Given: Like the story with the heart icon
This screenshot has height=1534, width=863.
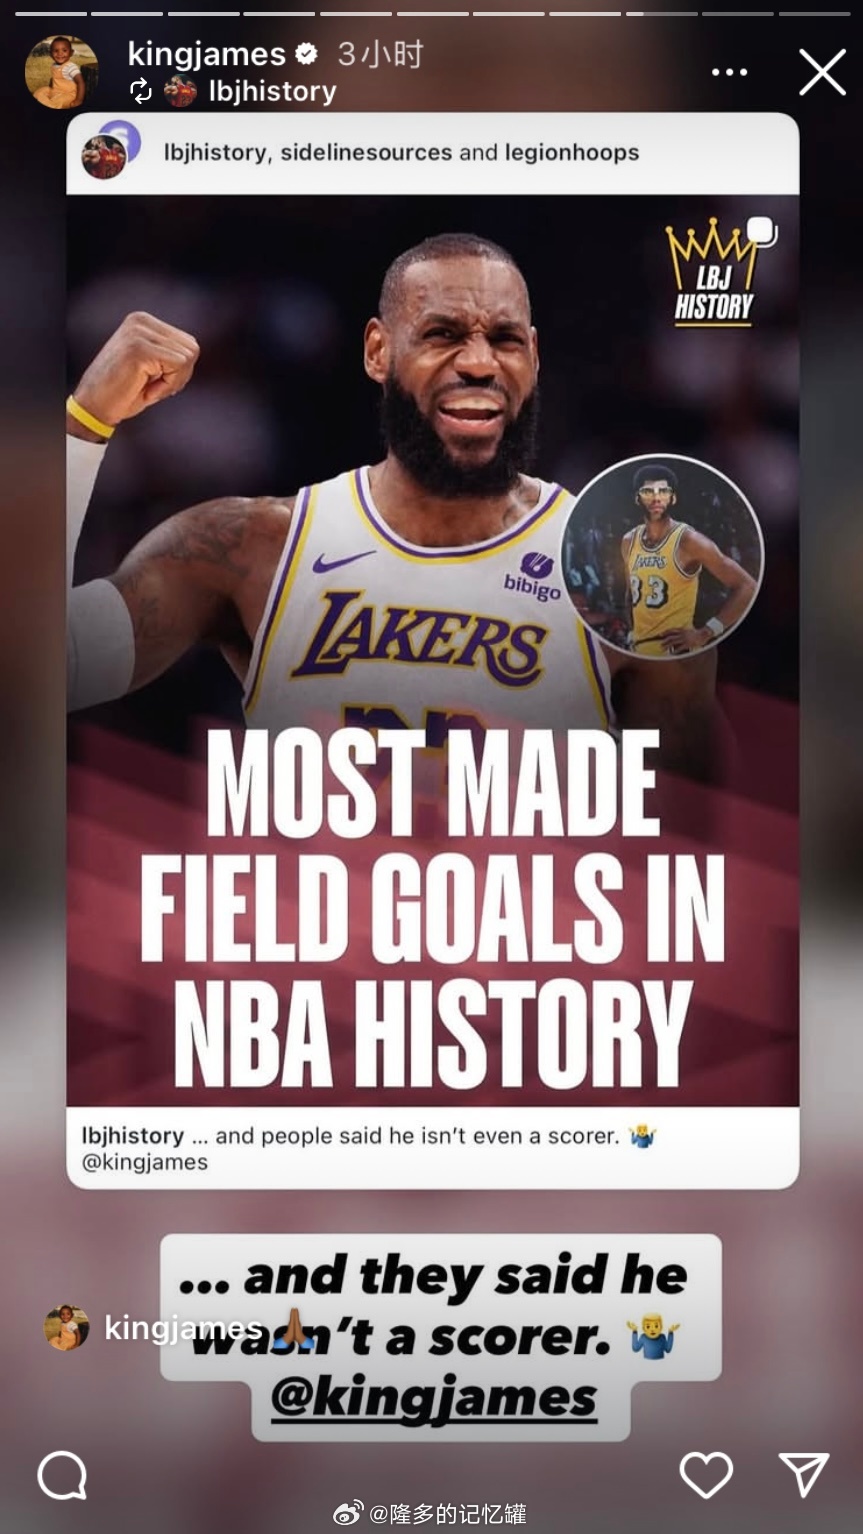Looking at the screenshot, I should coord(706,1475).
